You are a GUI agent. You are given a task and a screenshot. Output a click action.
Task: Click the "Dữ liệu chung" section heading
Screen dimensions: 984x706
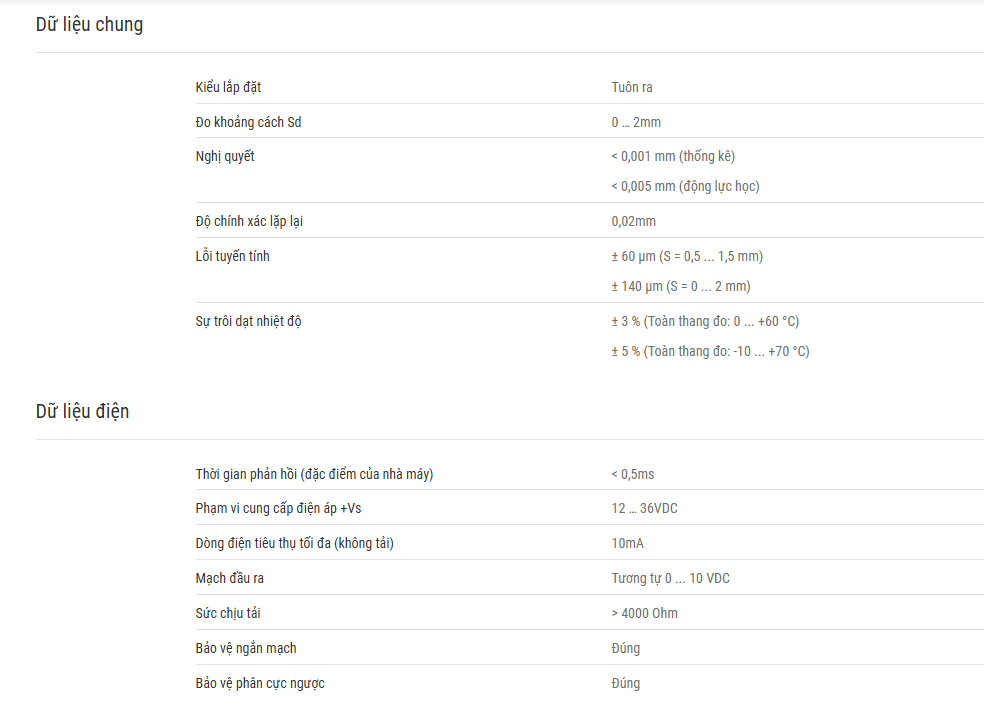(x=89, y=24)
